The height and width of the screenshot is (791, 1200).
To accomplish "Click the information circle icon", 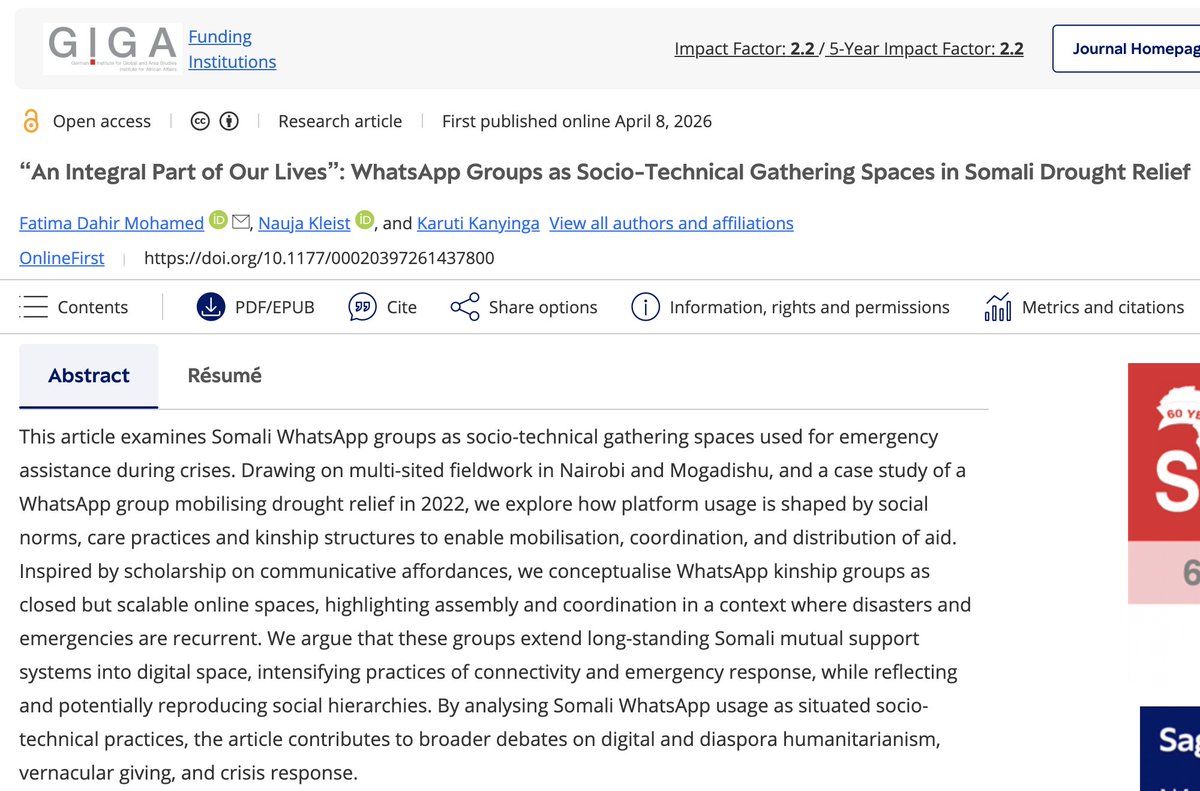I will tap(645, 307).
